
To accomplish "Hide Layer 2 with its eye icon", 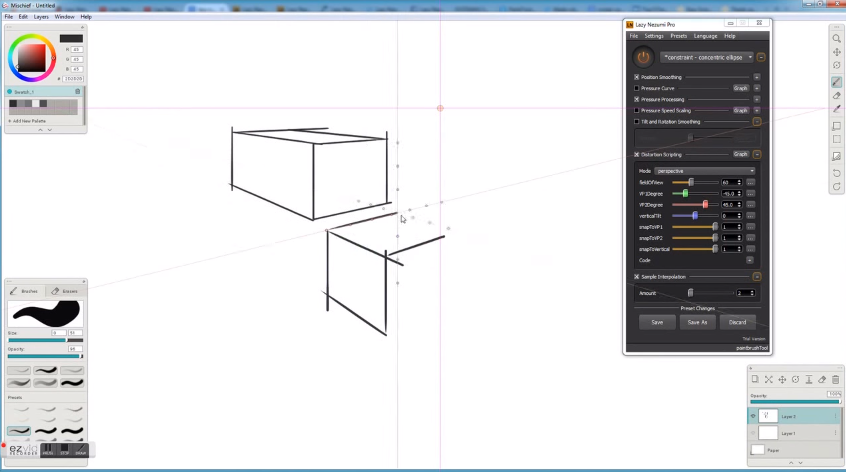I will point(753,416).
